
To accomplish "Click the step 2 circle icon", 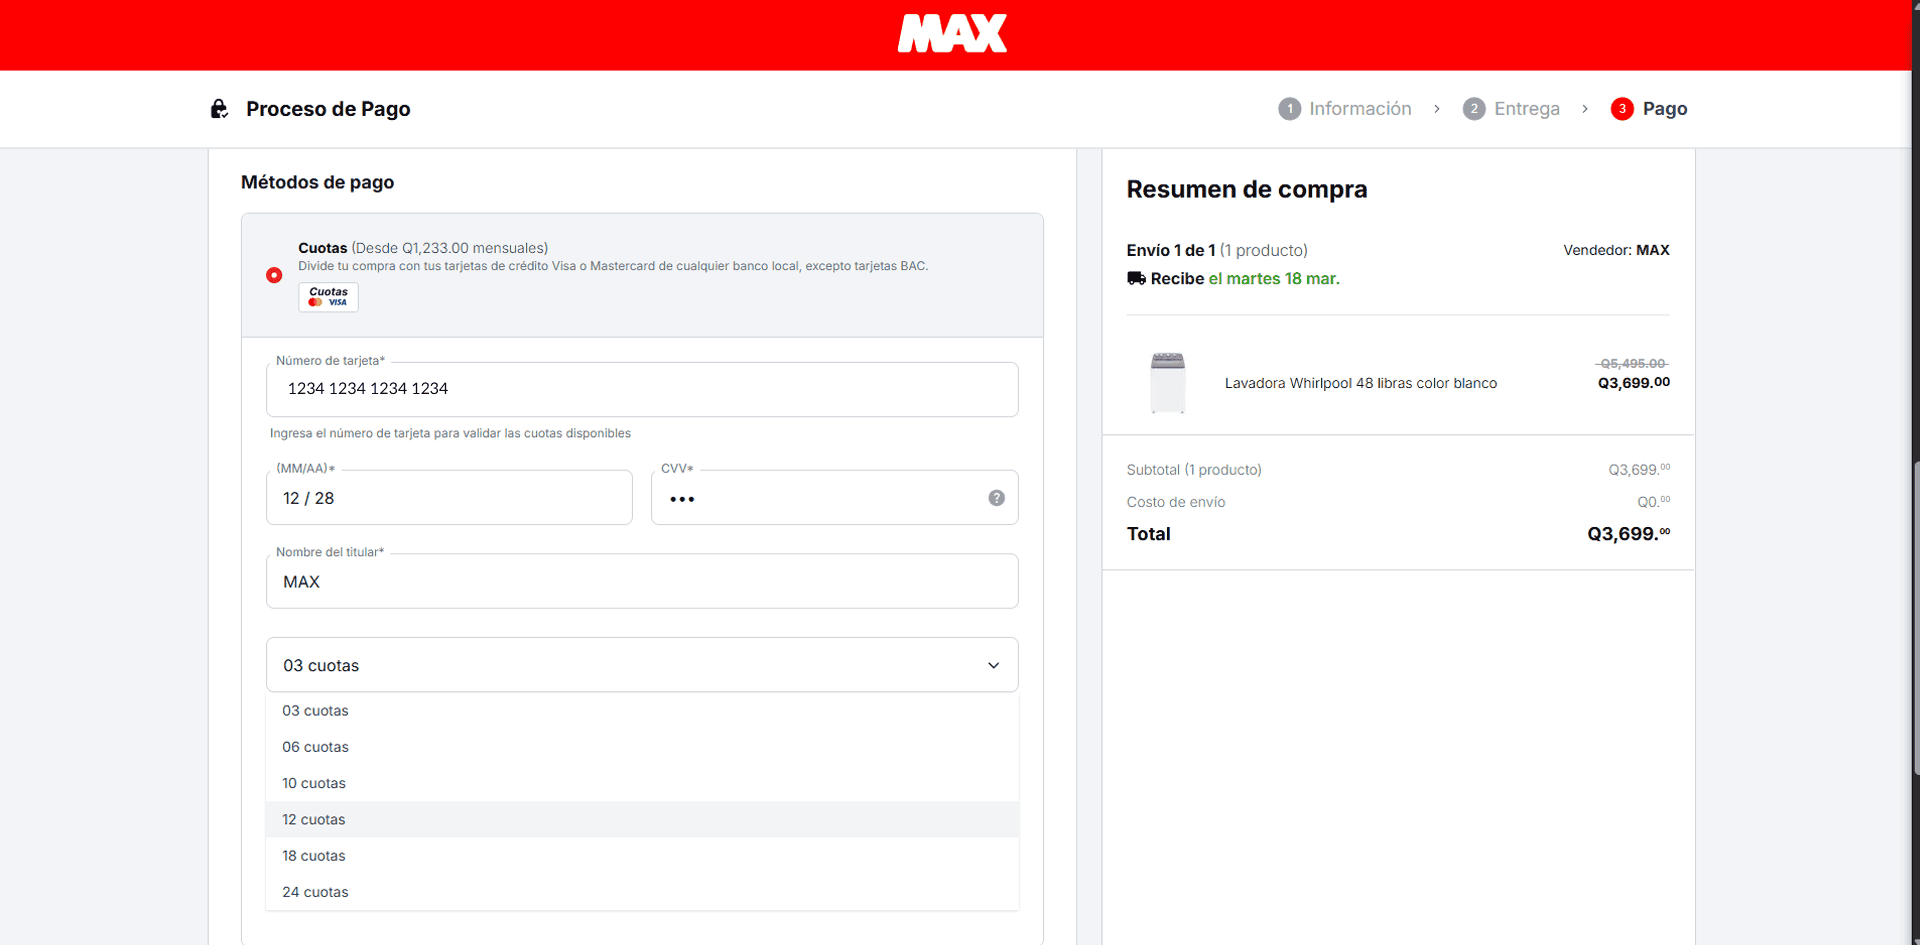I will [1473, 109].
